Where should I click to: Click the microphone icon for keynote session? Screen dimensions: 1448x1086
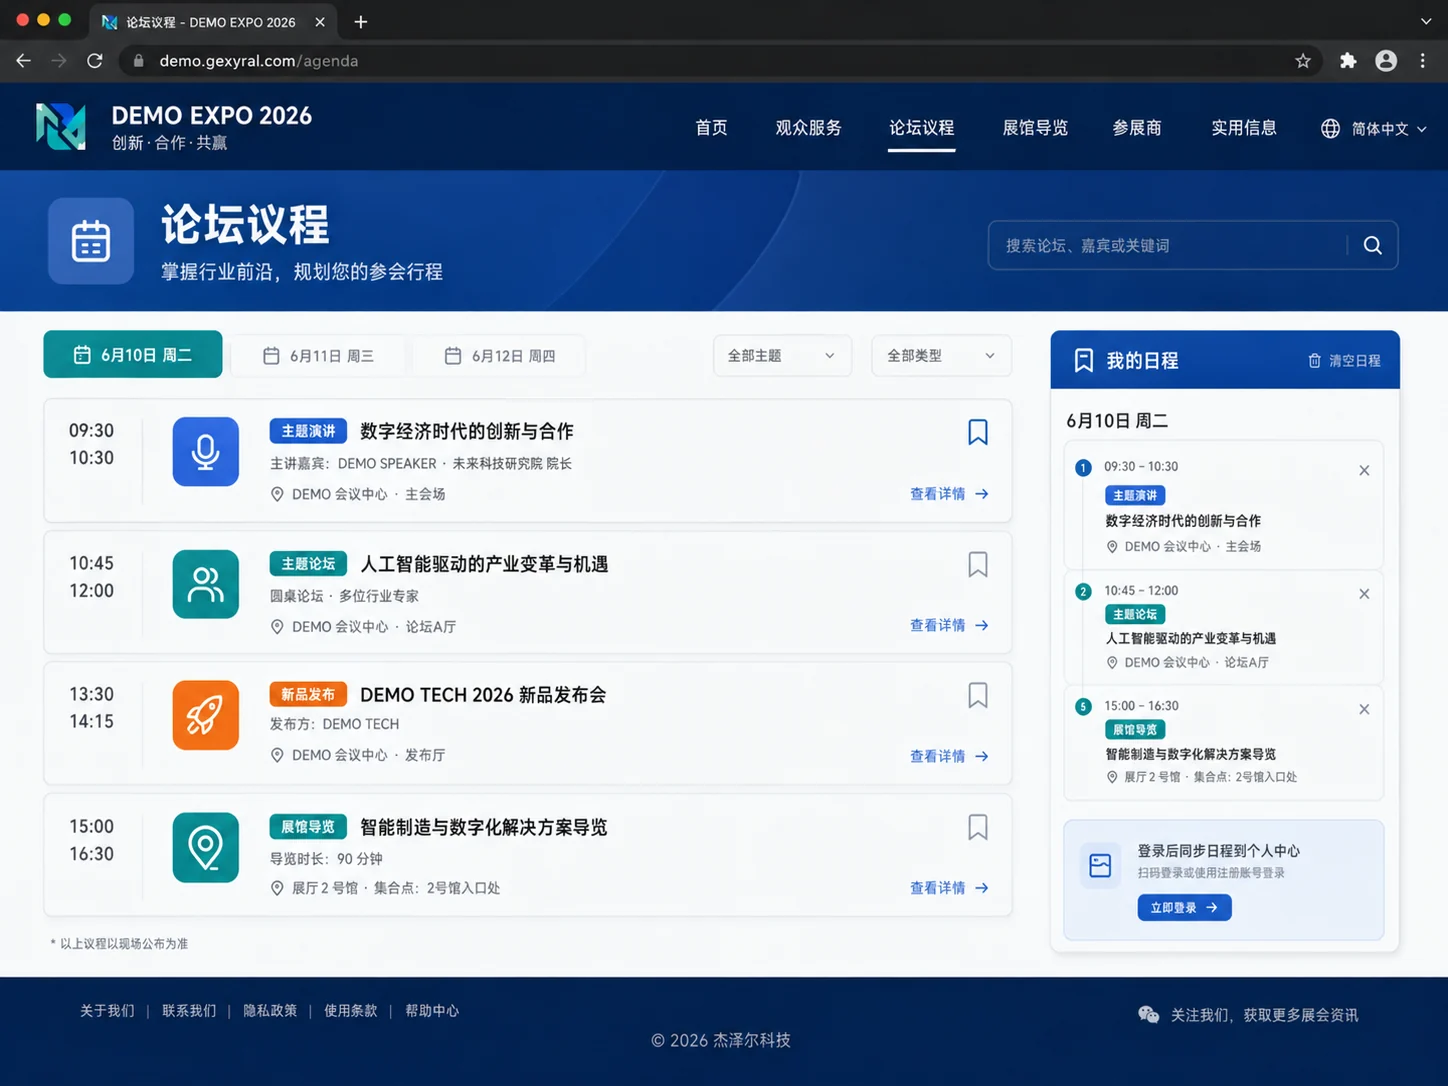pos(206,452)
